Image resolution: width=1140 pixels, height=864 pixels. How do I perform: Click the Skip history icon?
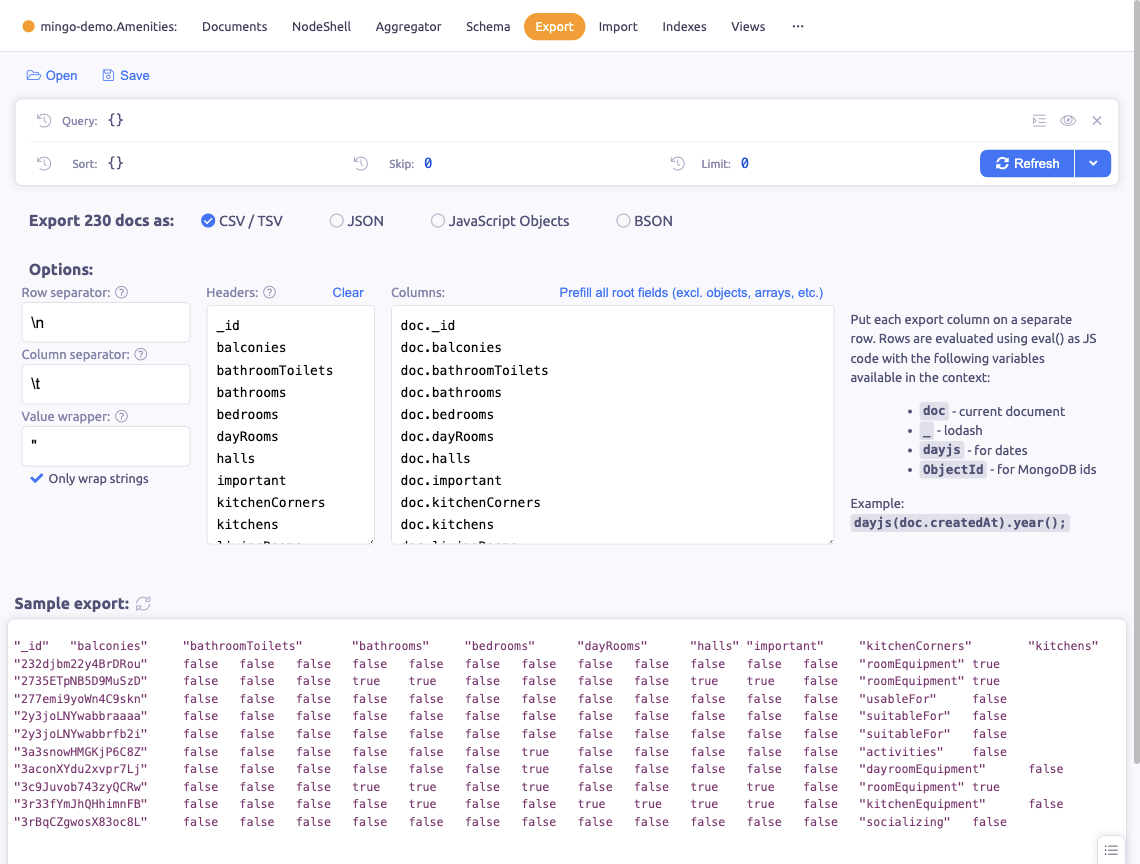(x=361, y=163)
